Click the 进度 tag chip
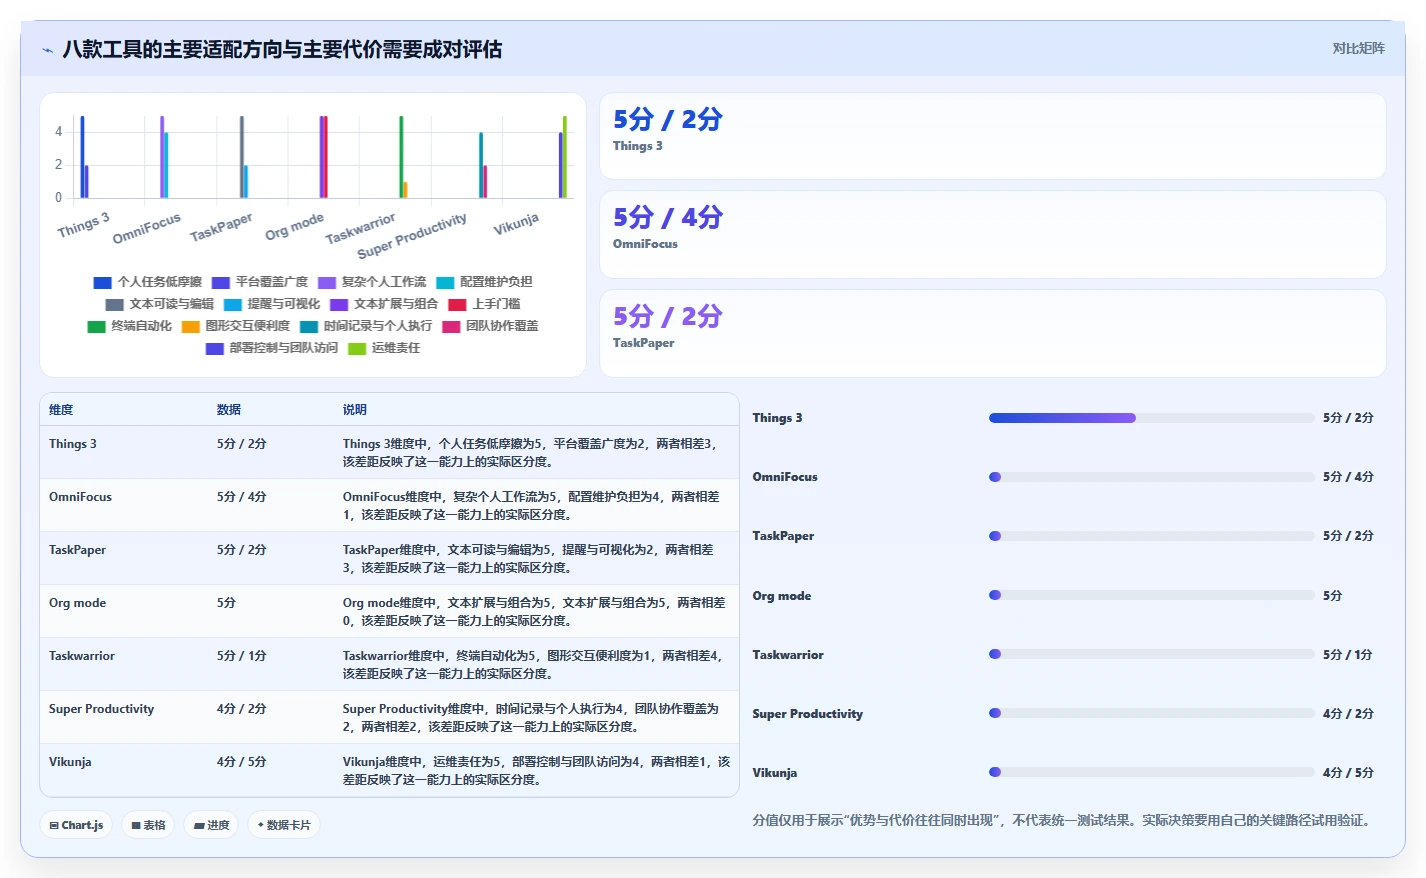Screen dimensions: 1426x878 [x=212, y=825]
